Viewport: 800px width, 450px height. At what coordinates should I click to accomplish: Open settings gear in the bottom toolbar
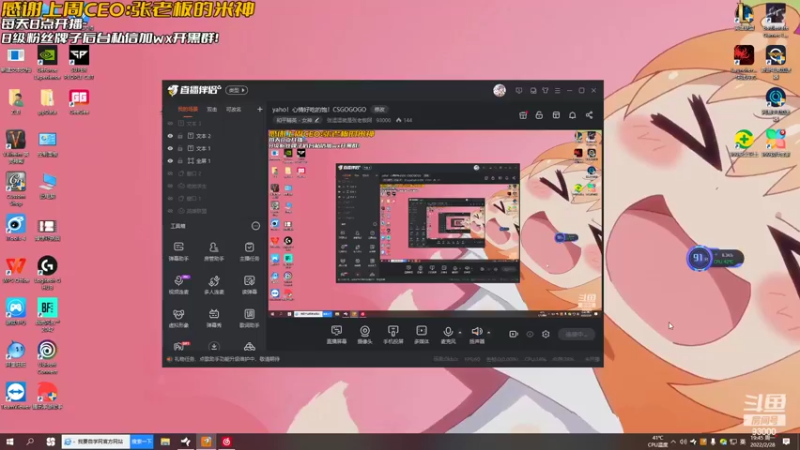pos(545,334)
